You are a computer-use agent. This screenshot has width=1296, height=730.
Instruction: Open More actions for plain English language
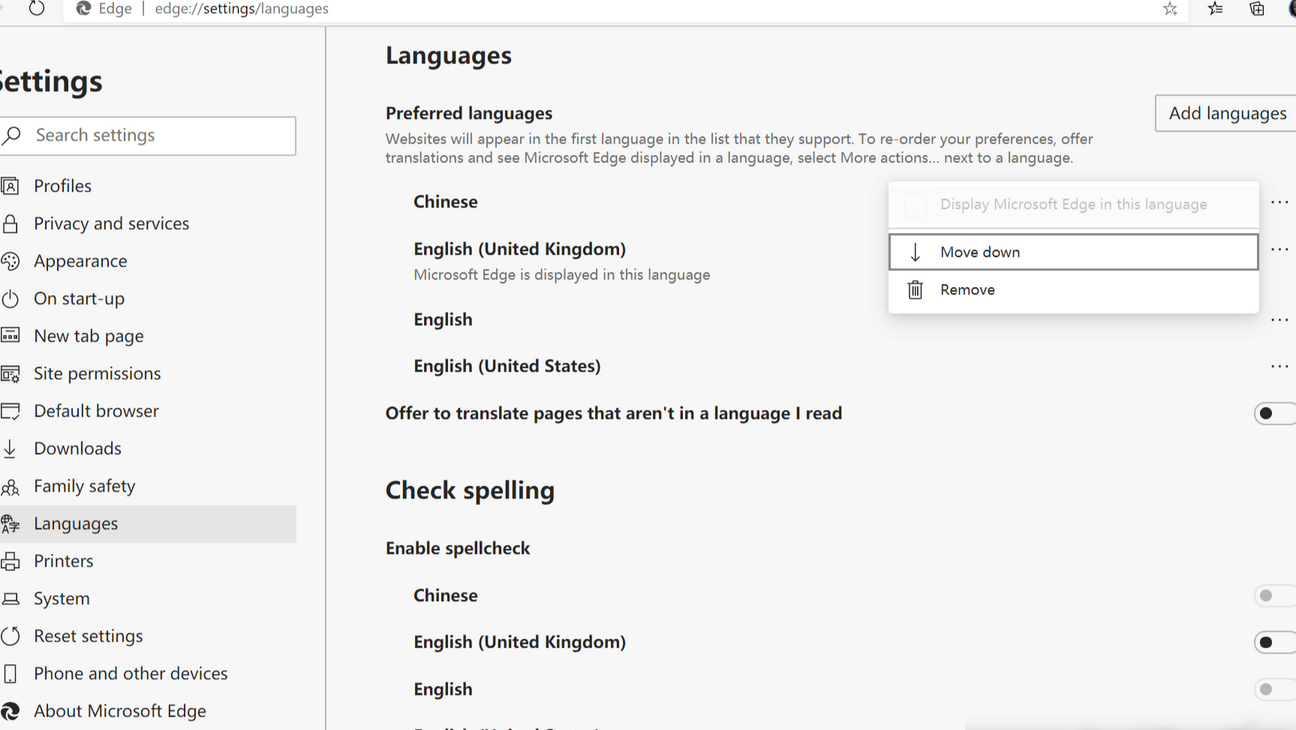click(x=1279, y=320)
